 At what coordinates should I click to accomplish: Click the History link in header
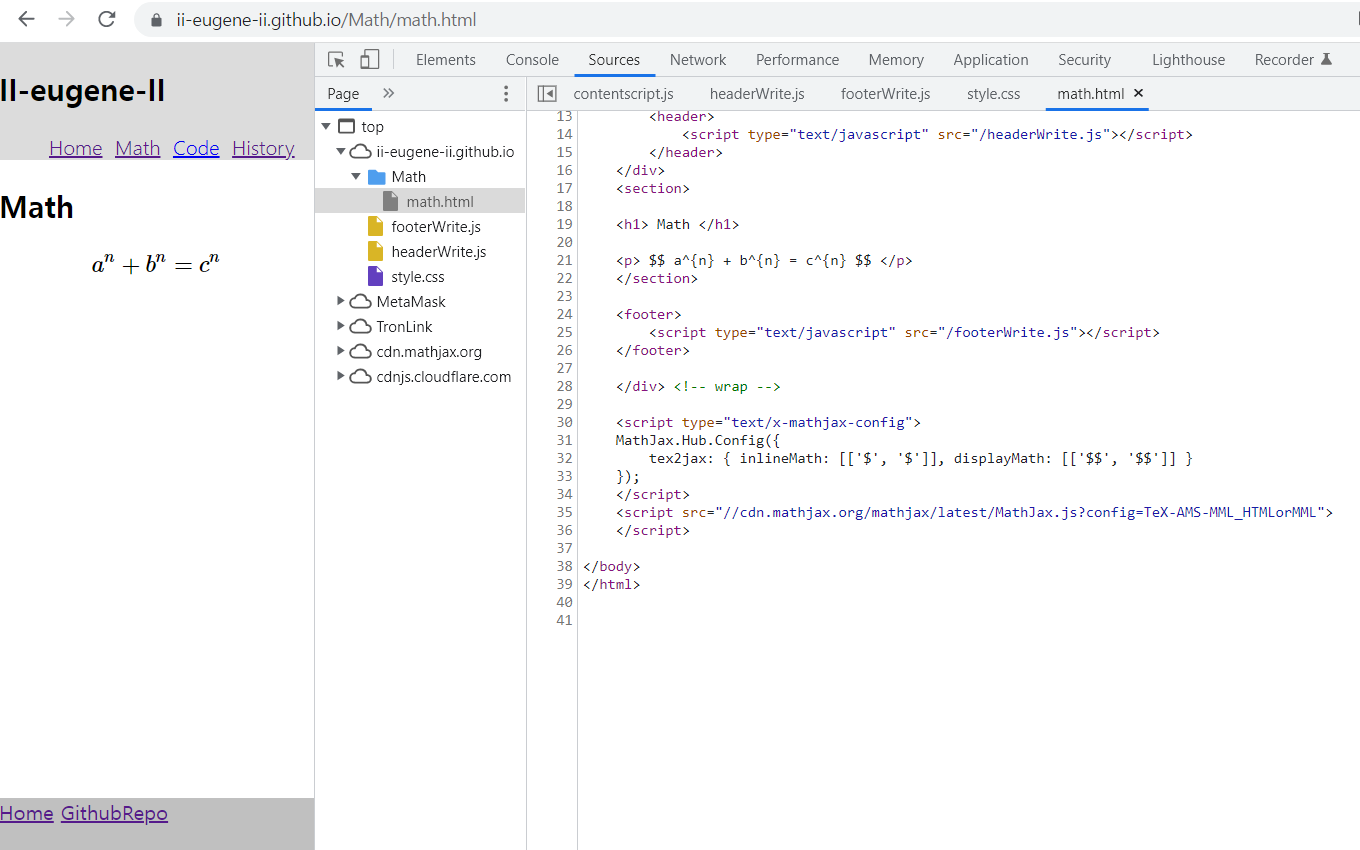[x=263, y=148]
